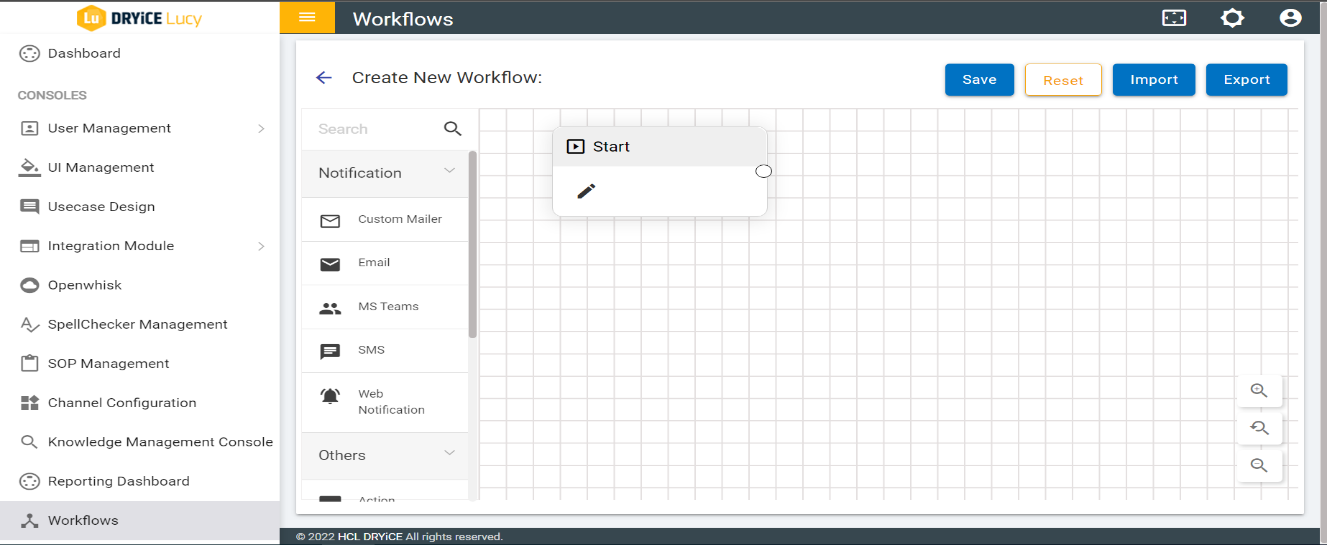Click the Start node output connector circle
Viewport: 1327px width, 545px height.
coord(763,171)
